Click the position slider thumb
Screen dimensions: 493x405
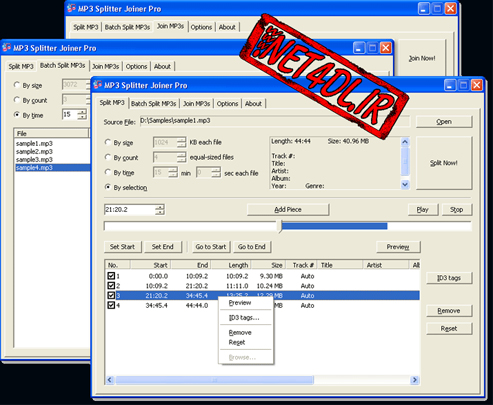pyautogui.click(x=281, y=226)
